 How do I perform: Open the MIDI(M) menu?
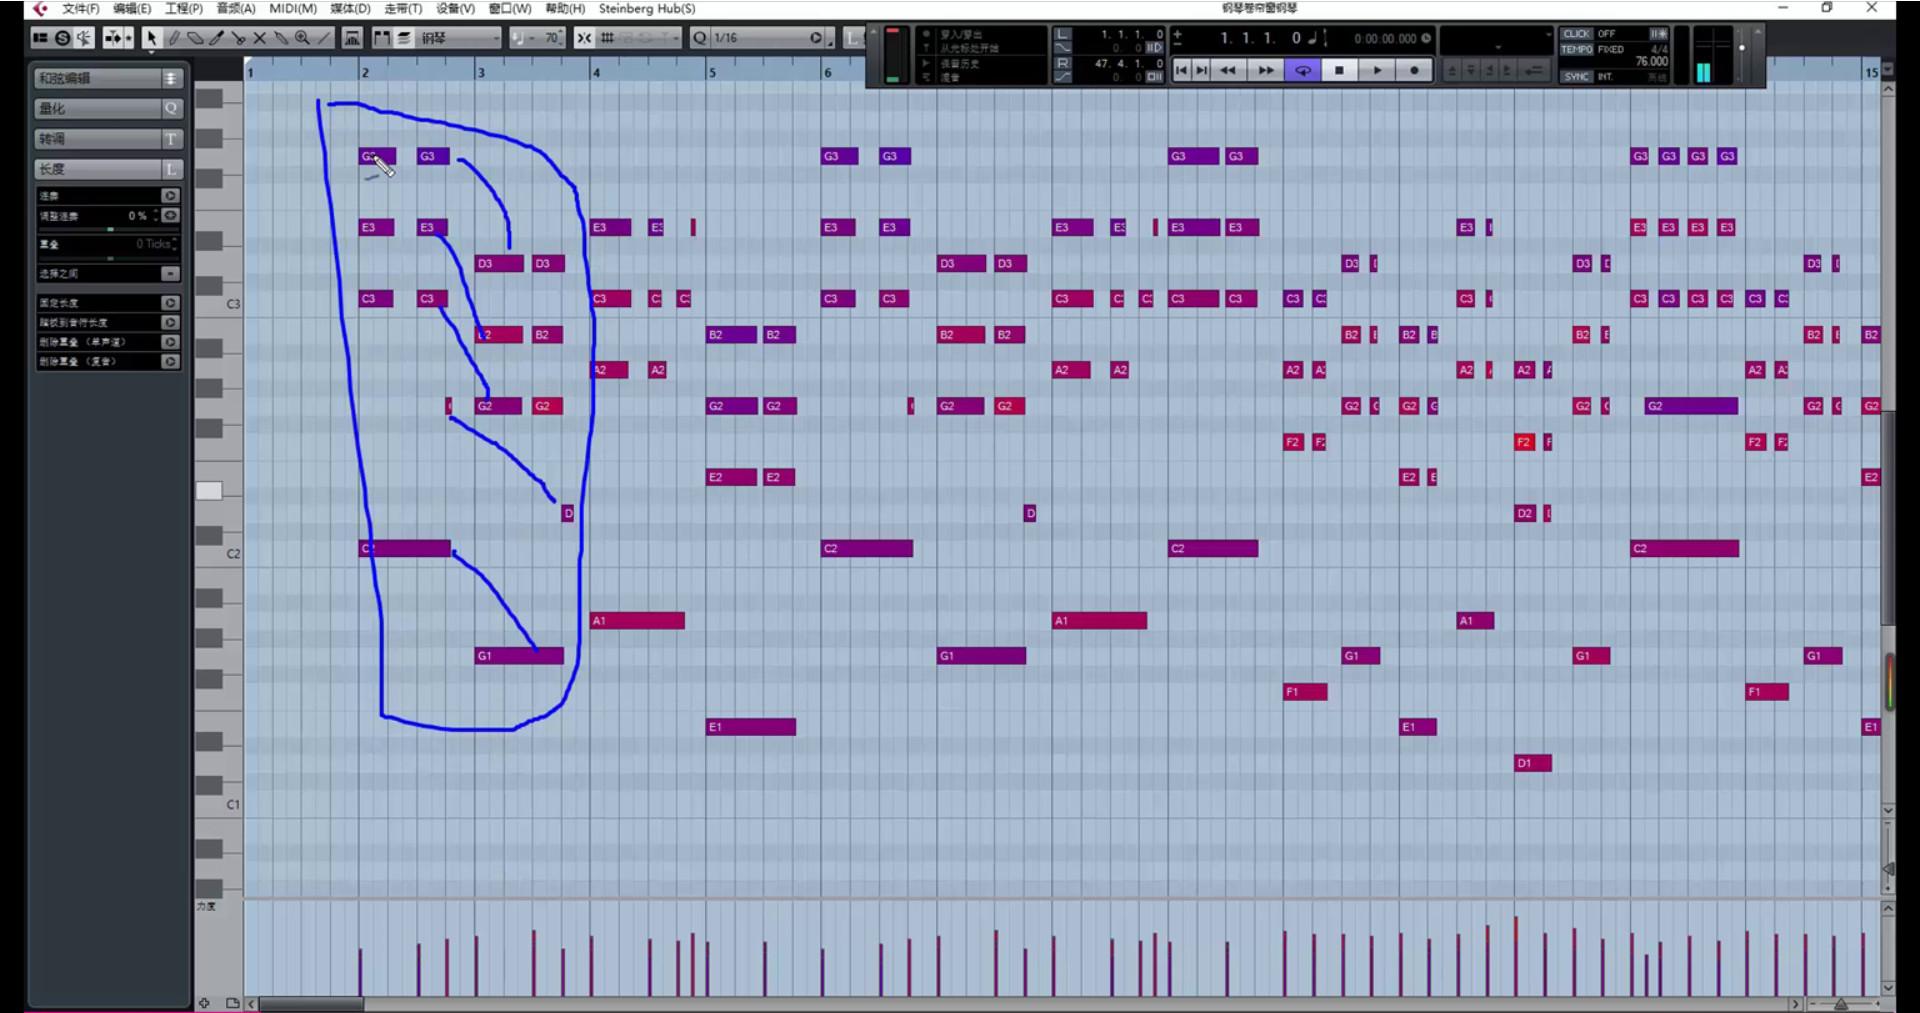(293, 8)
